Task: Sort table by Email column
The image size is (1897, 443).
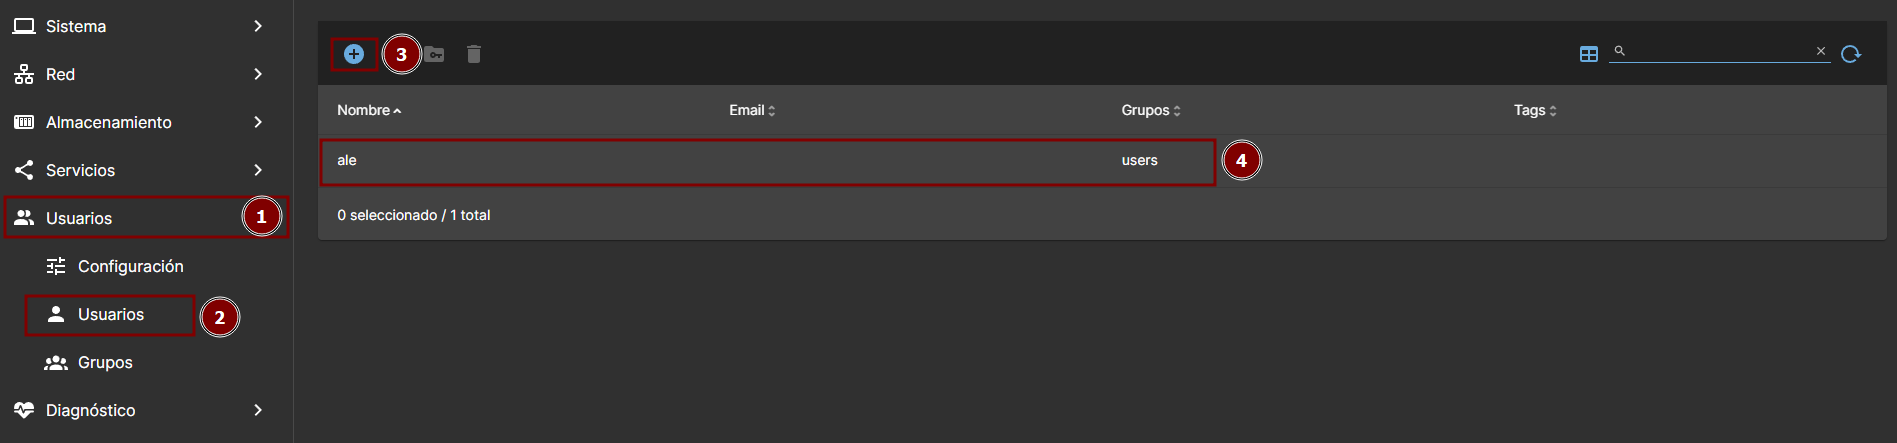Action: pyautogui.click(x=747, y=110)
